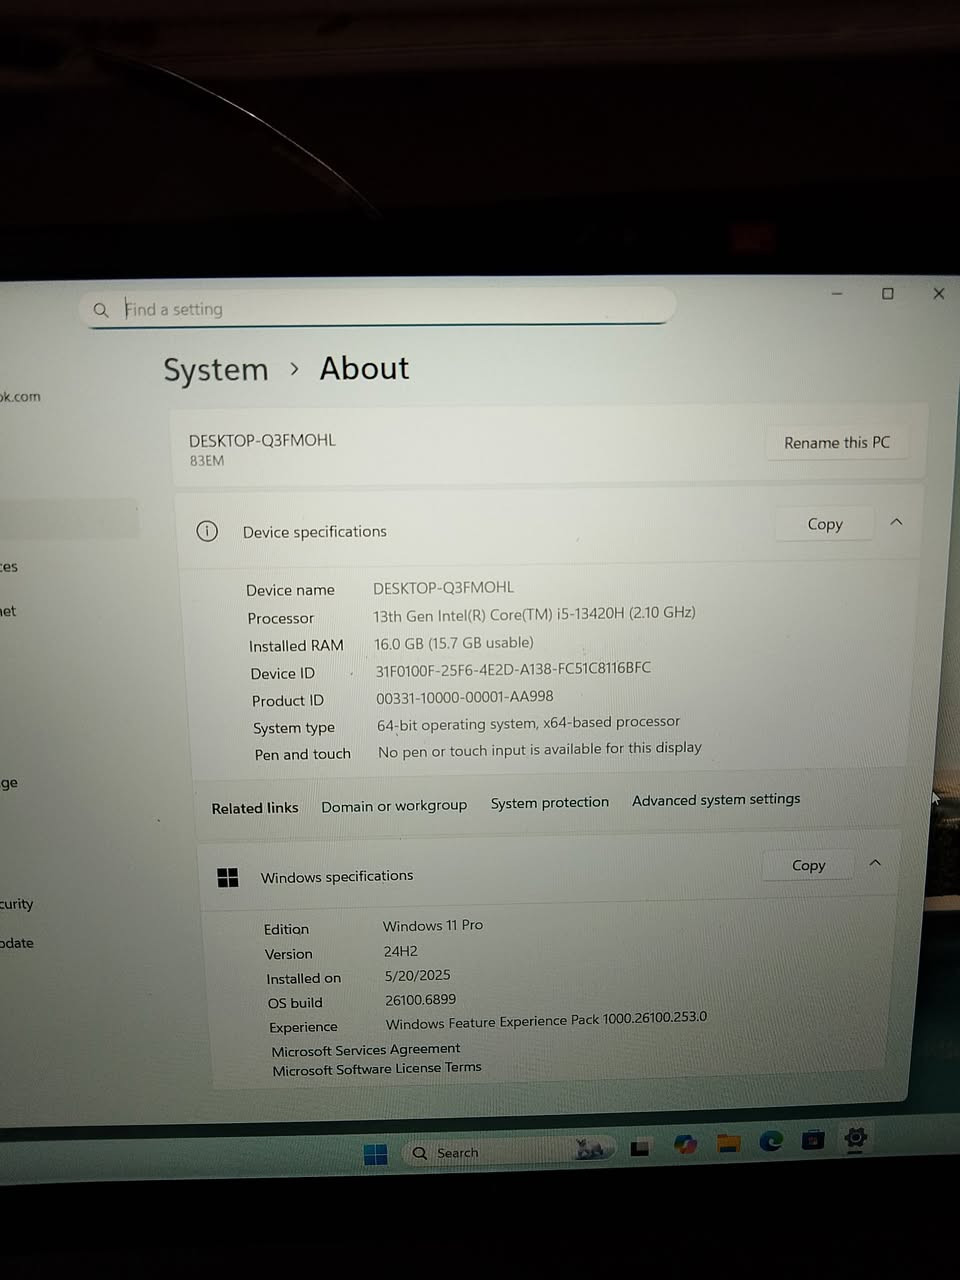Go back to System in the breadcrumb
Viewport: 960px width, 1280px height.
[216, 370]
